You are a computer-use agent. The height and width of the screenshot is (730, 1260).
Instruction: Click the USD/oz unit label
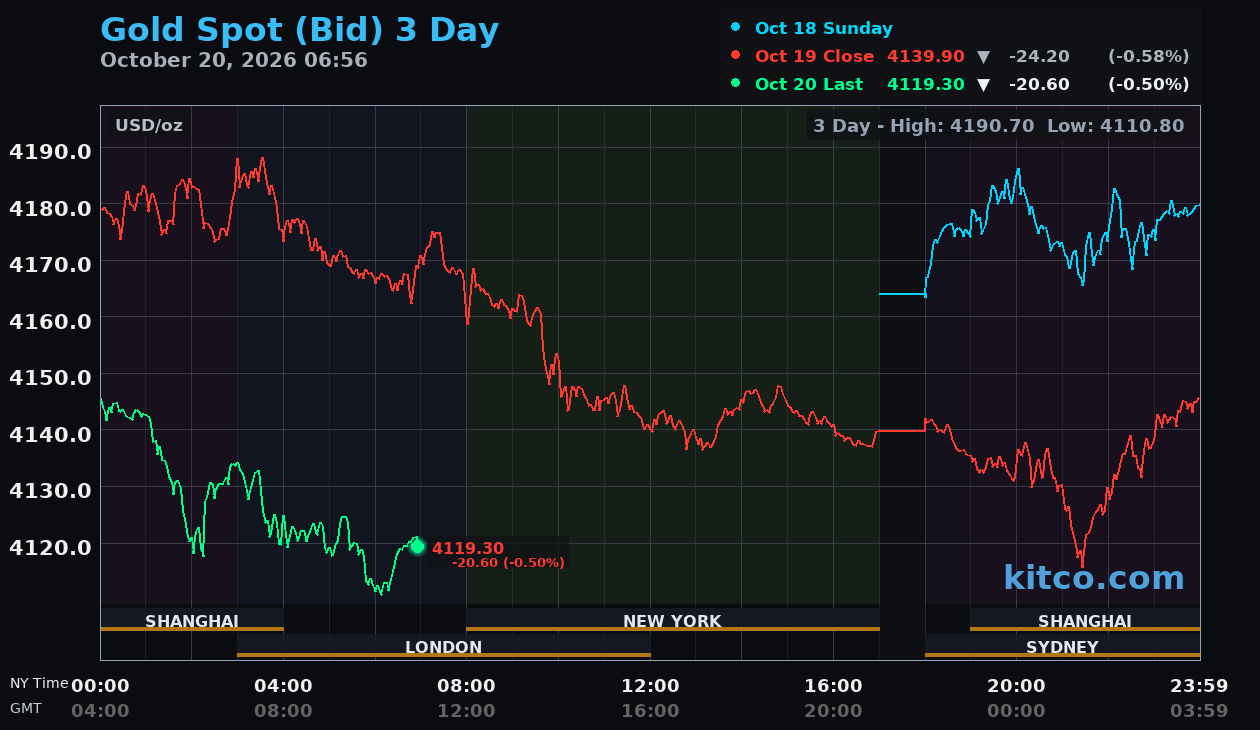(x=149, y=125)
